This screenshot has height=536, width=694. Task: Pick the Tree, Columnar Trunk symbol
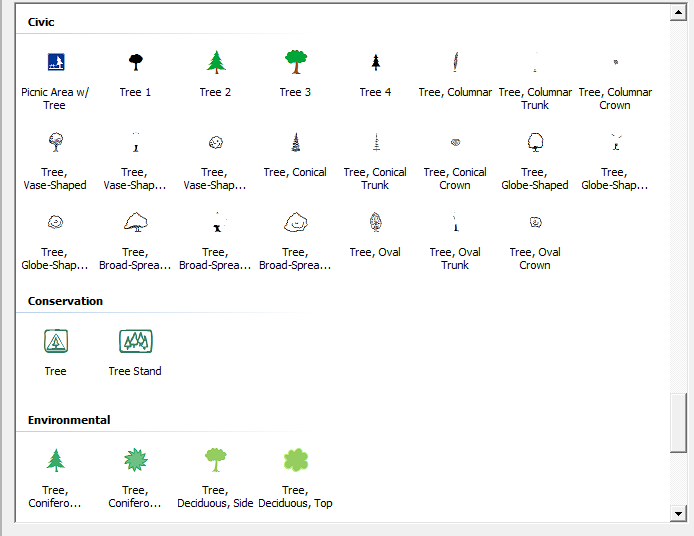tap(536, 62)
